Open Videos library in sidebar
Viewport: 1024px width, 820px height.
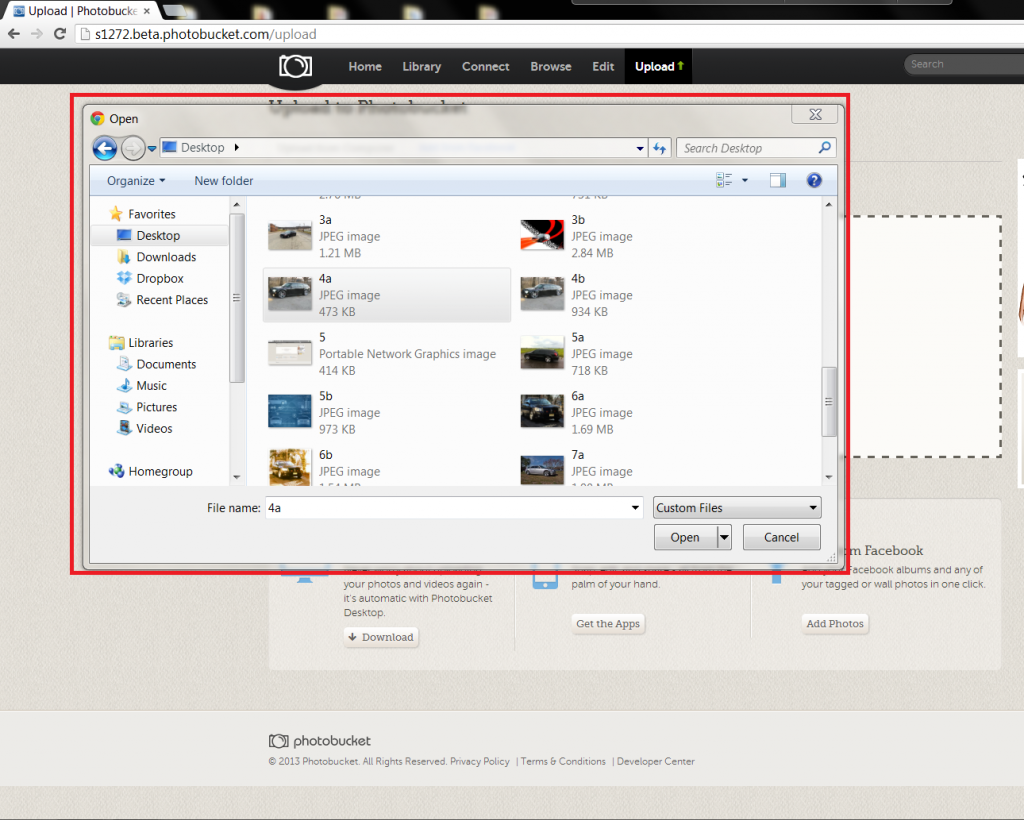(x=154, y=429)
